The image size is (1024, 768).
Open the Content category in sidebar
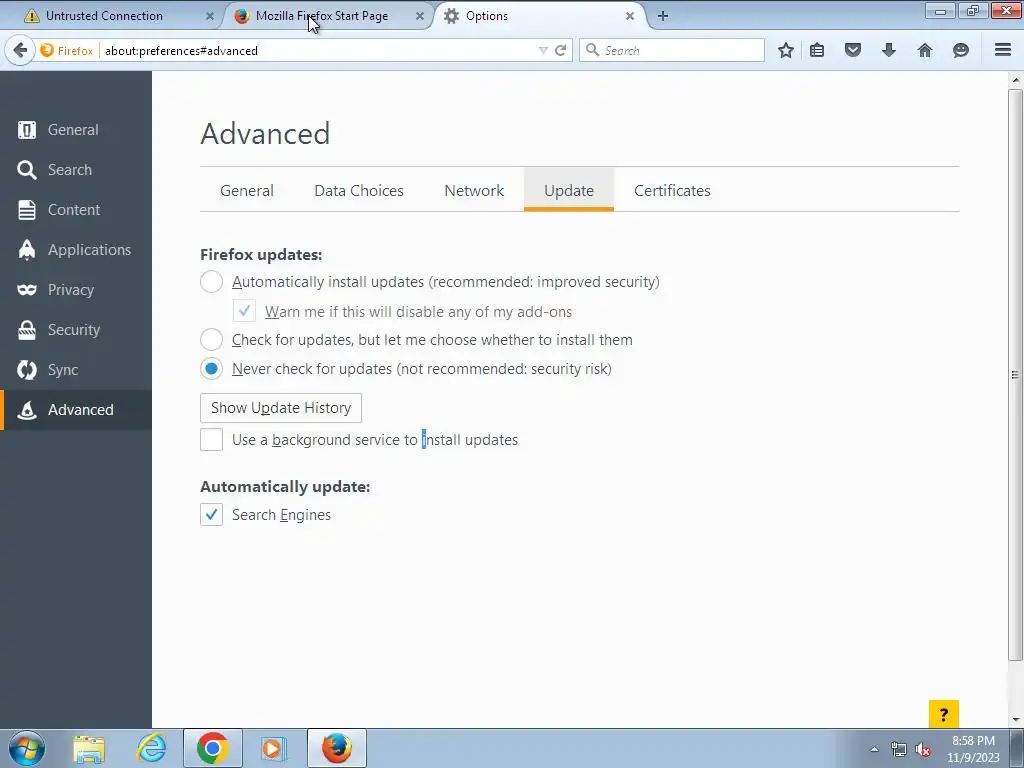click(76, 210)
